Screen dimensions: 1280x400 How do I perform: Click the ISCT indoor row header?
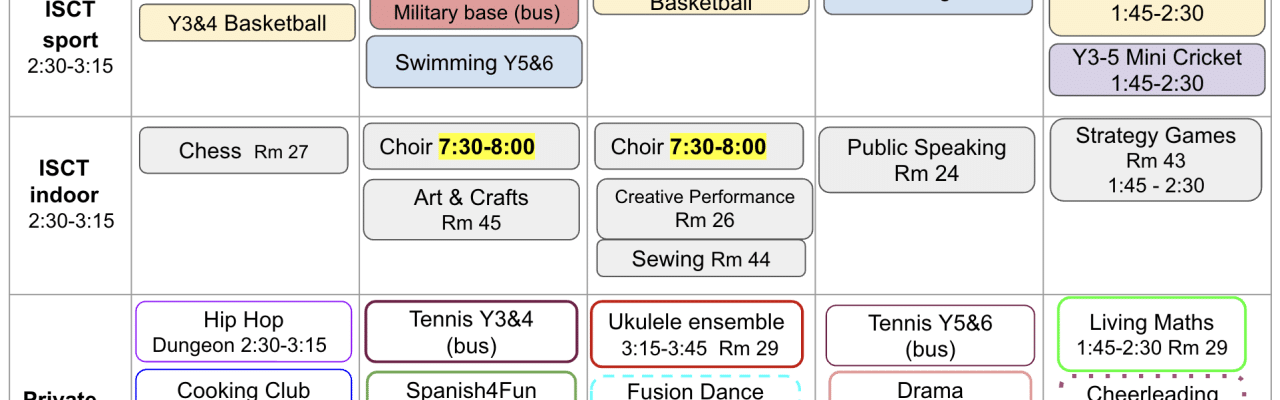(71, 194)
